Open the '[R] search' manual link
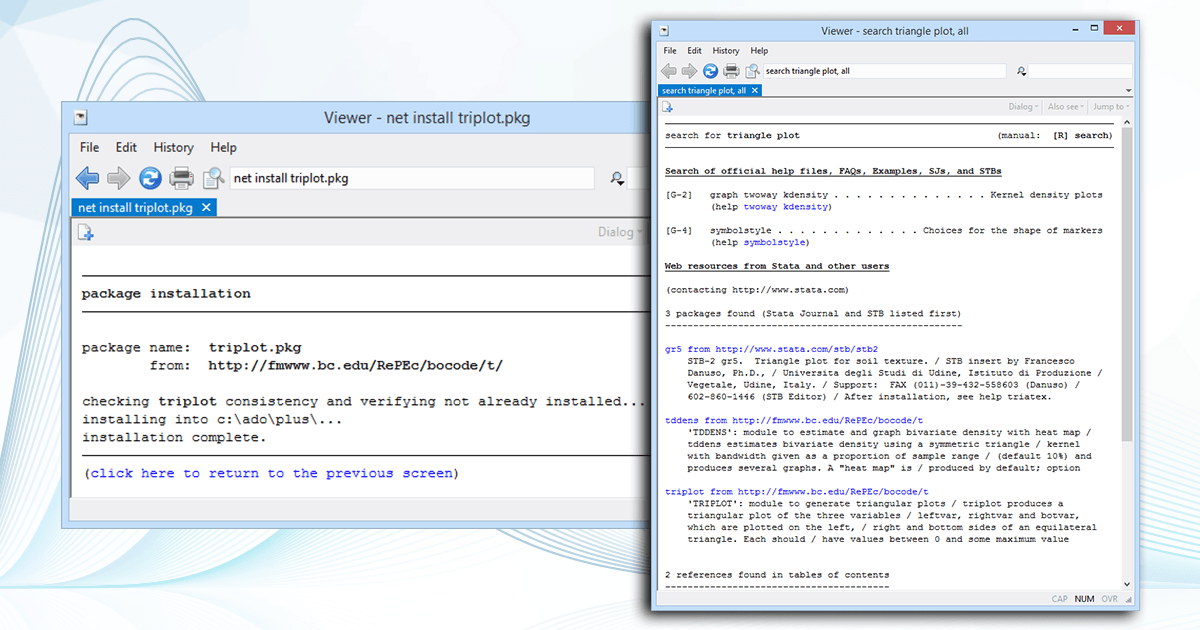The height and width of the screenshot is (630, 1200). click(x=1082, y=135)
